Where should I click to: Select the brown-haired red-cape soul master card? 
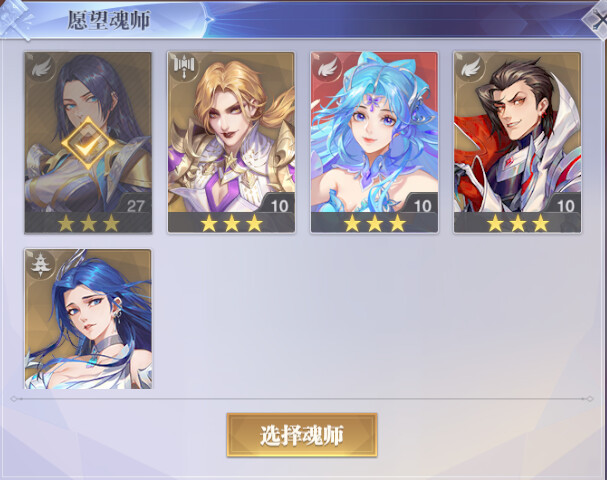click(x=518, y=142)
